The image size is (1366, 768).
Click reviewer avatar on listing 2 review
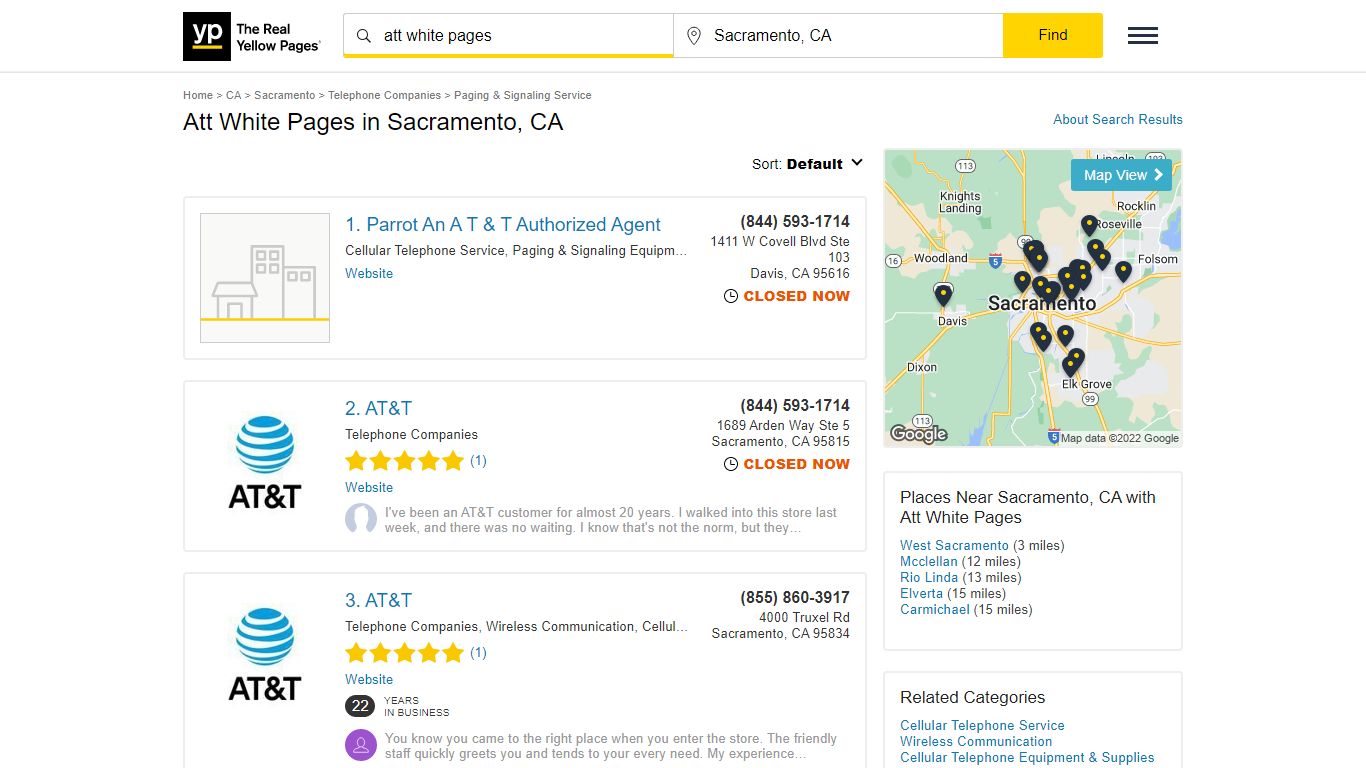tap(361, 520)
